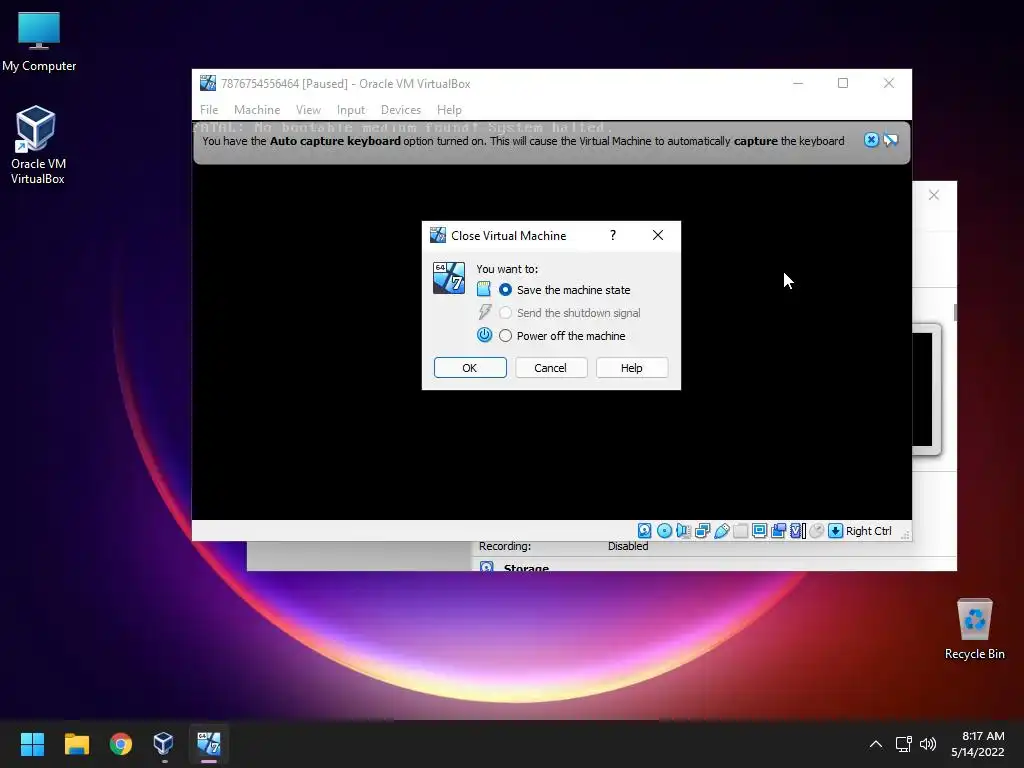Viewport: 1024px width, 768px height.
Task: Open File Explorer from the taskbar
Action: point(76,743)
